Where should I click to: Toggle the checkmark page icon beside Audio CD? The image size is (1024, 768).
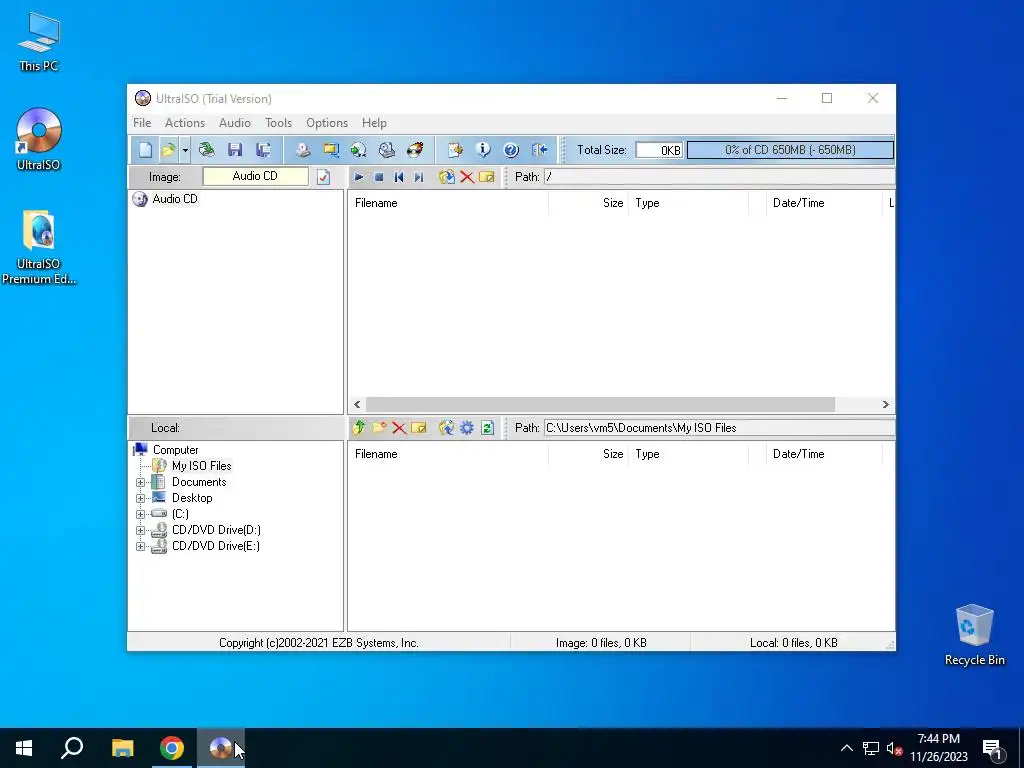click(323, 177)
